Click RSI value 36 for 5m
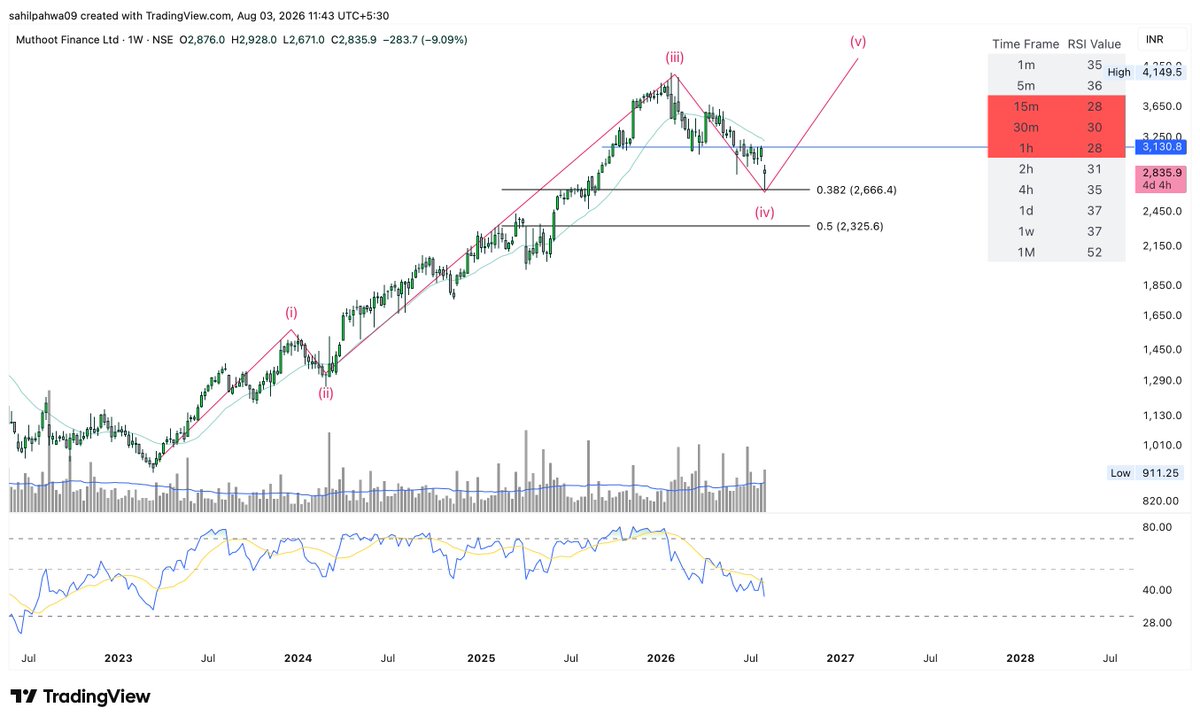Image resolution: width=1200 pixels, height=723 pixels. pos(1094,86)
